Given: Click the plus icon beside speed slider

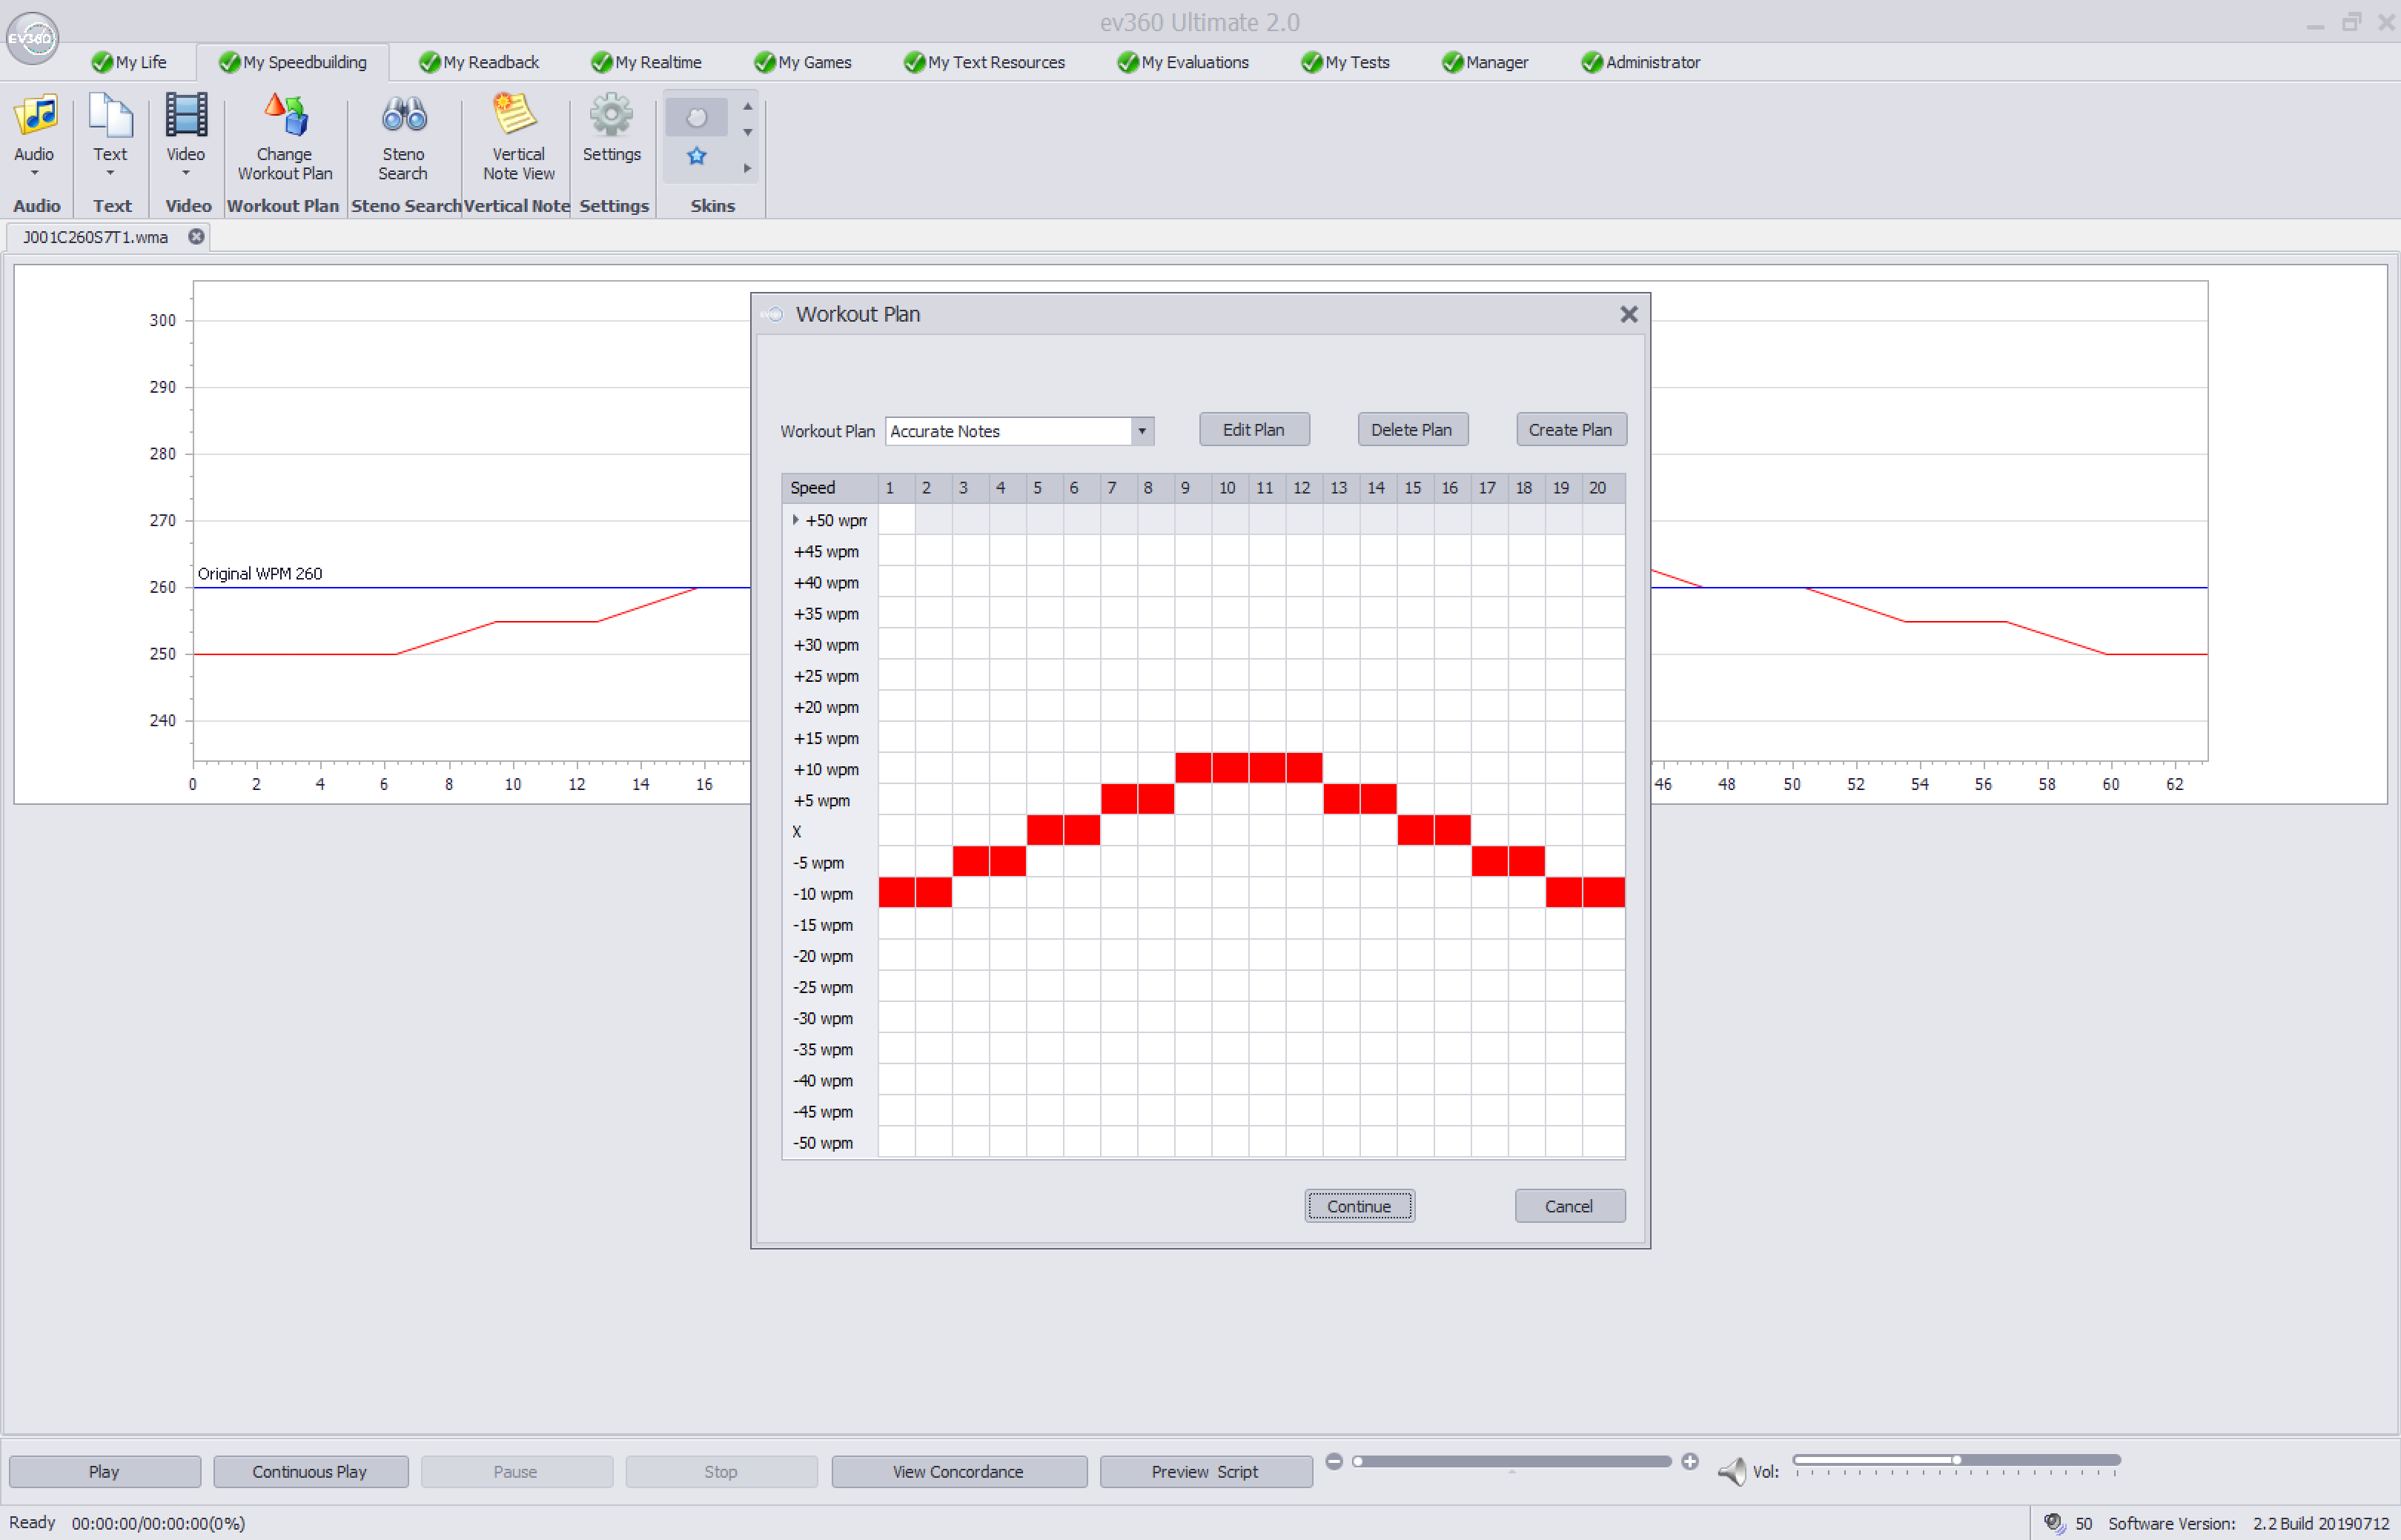Looking at the screenshot, I should pos(1690,1461).
